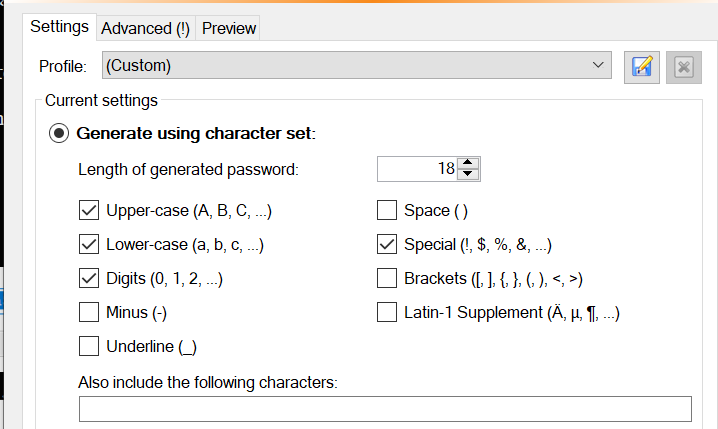Click the save profile pencil icon
This screenshot has width=718, height=429.
642,67
